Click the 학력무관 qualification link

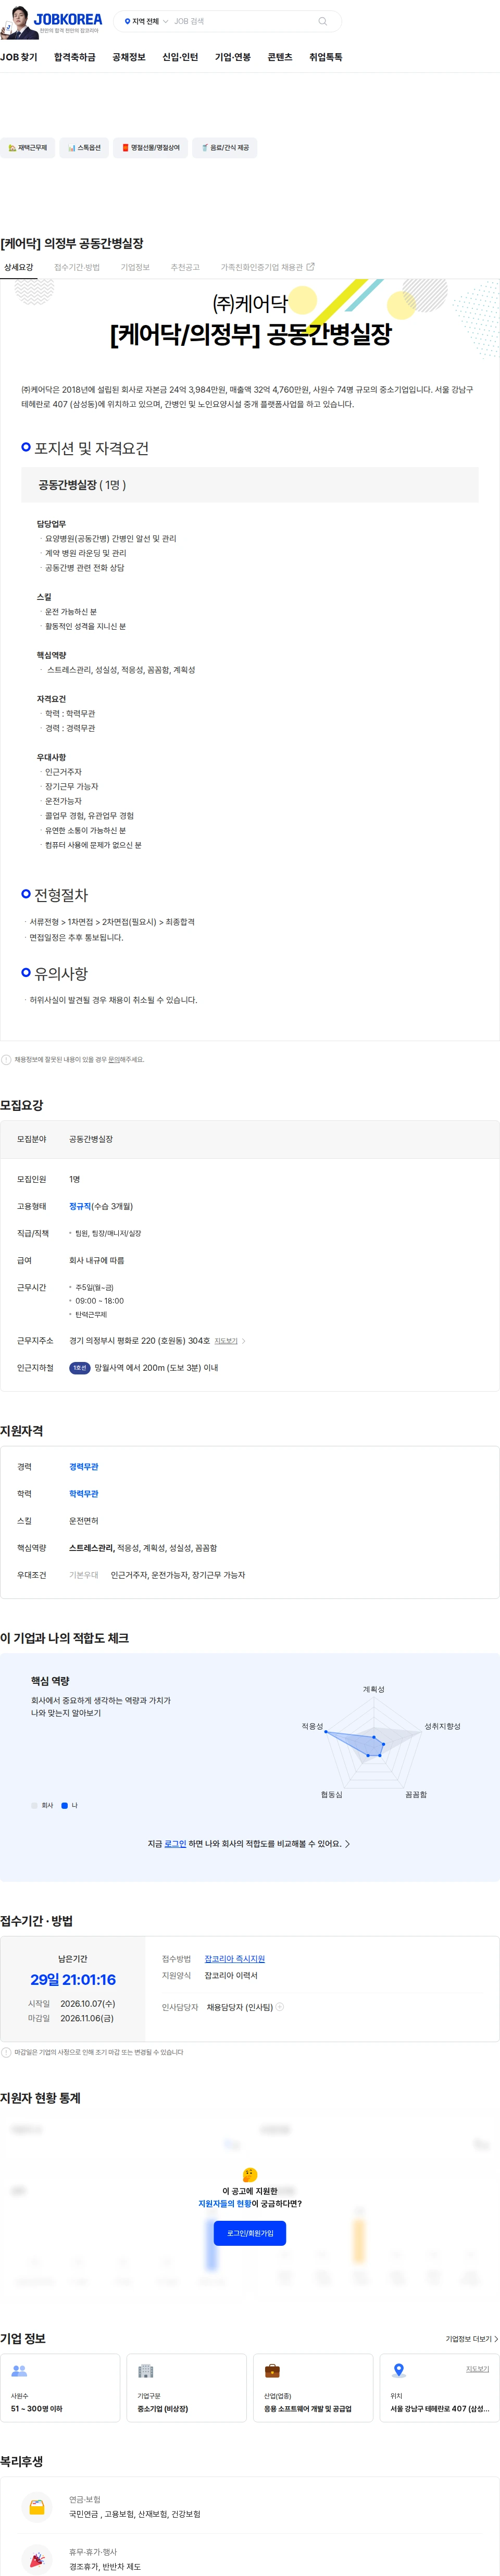point(84,1494)
